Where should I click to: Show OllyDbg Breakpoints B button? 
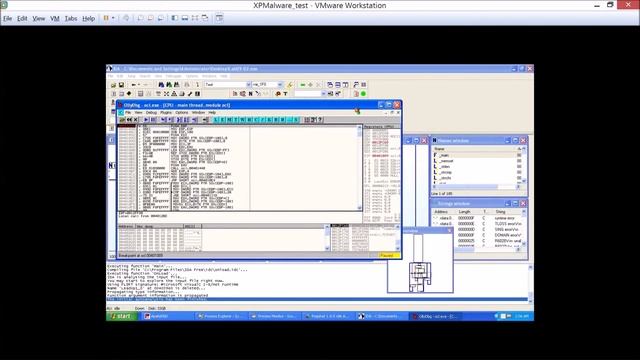[x=276, y=120]
